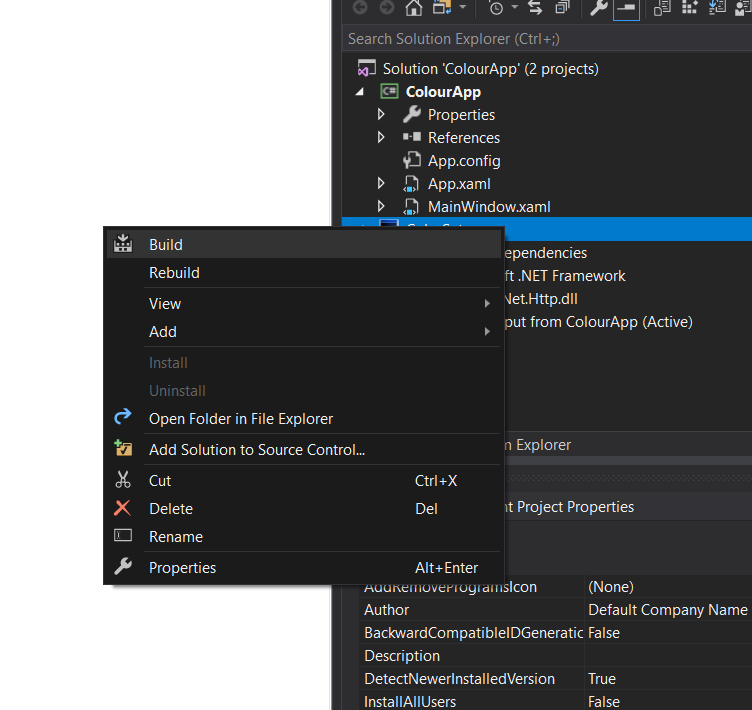Click the Switch Views icon next to Home

(x=442, y=7)
